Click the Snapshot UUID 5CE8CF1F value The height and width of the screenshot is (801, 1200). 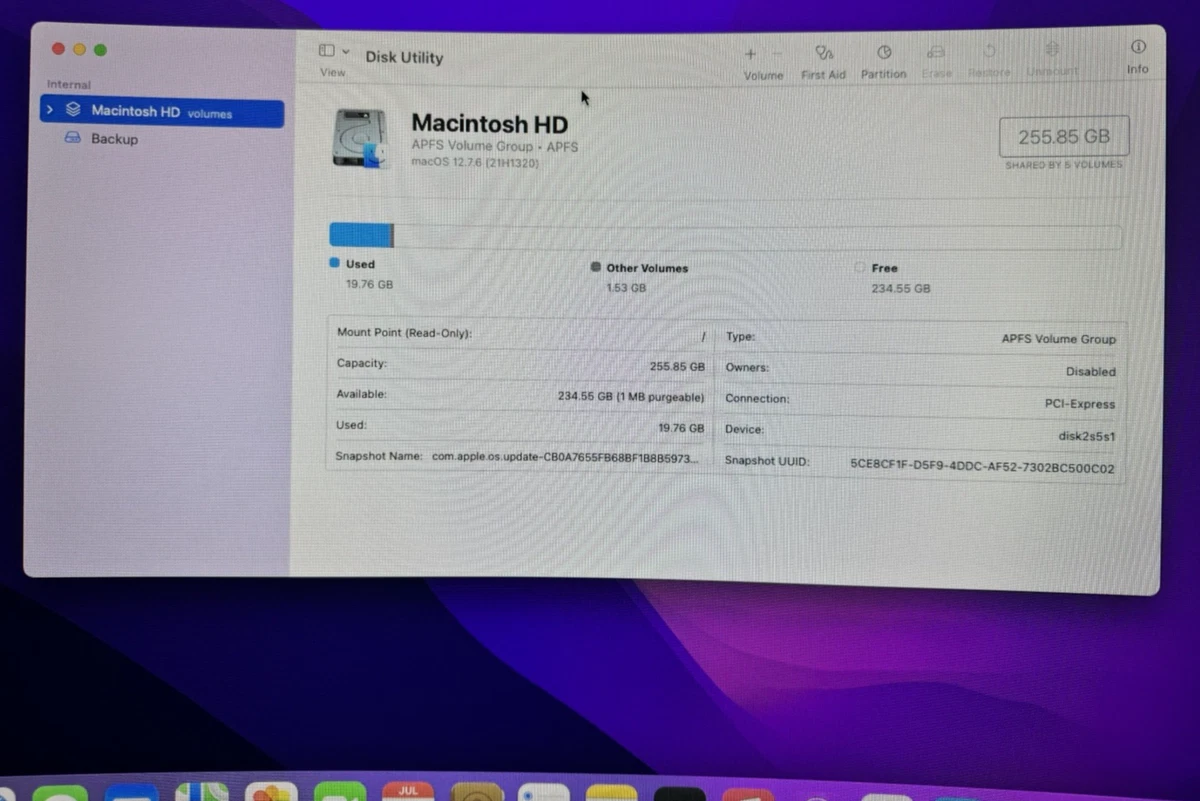[982, 467]
